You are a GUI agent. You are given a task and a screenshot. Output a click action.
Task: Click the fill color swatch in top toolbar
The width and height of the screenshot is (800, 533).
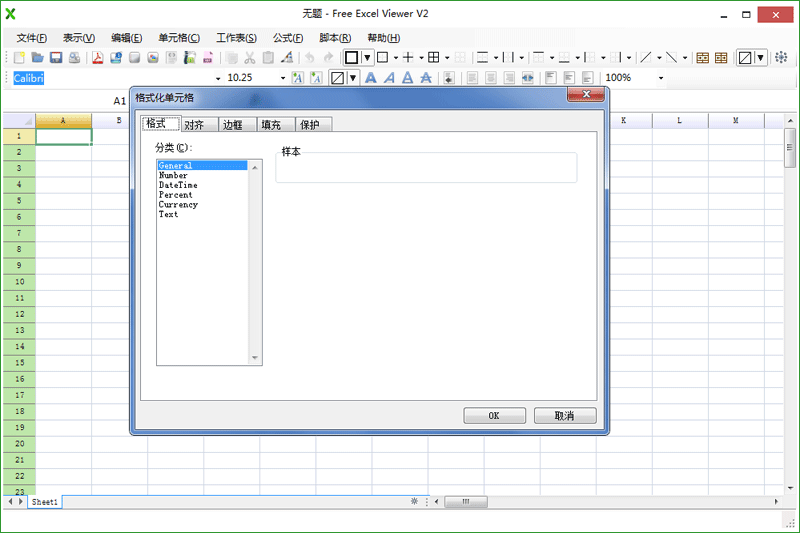click(x=745, y=57)
